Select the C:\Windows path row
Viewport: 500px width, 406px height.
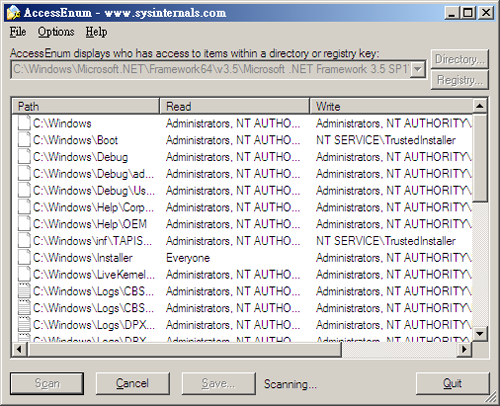click(x=62, y=123)
